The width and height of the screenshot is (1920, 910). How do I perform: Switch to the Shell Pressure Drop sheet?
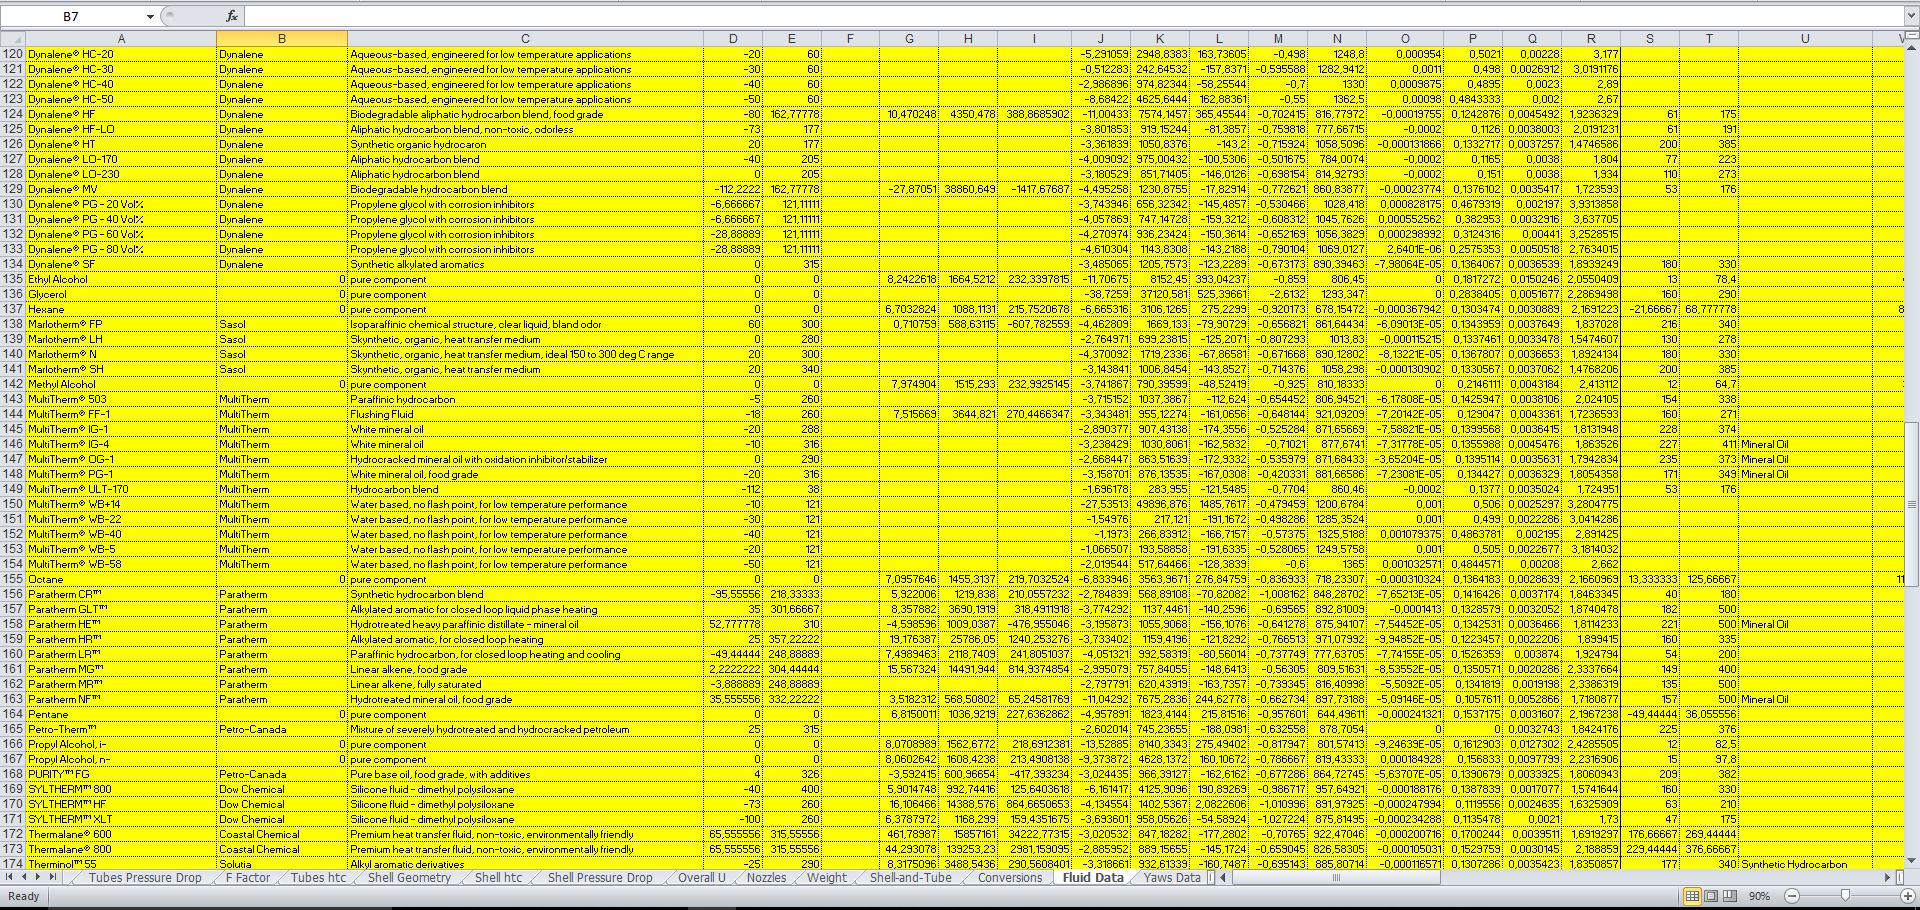point(600,878)
